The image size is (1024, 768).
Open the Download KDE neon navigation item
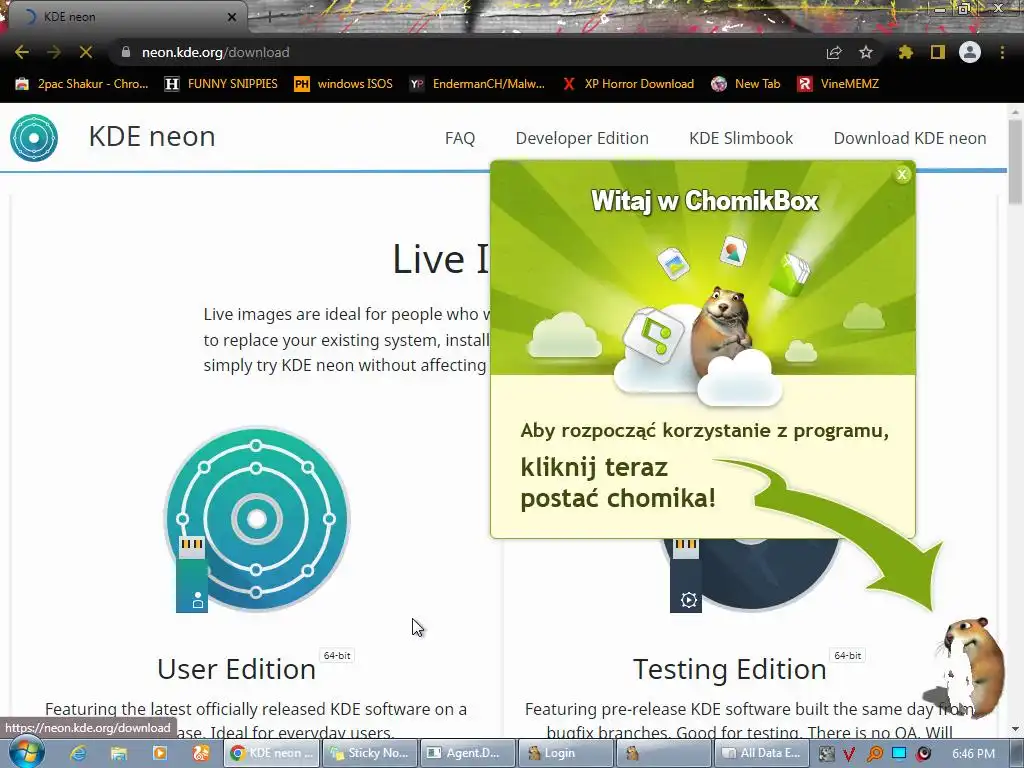[910, 138]
